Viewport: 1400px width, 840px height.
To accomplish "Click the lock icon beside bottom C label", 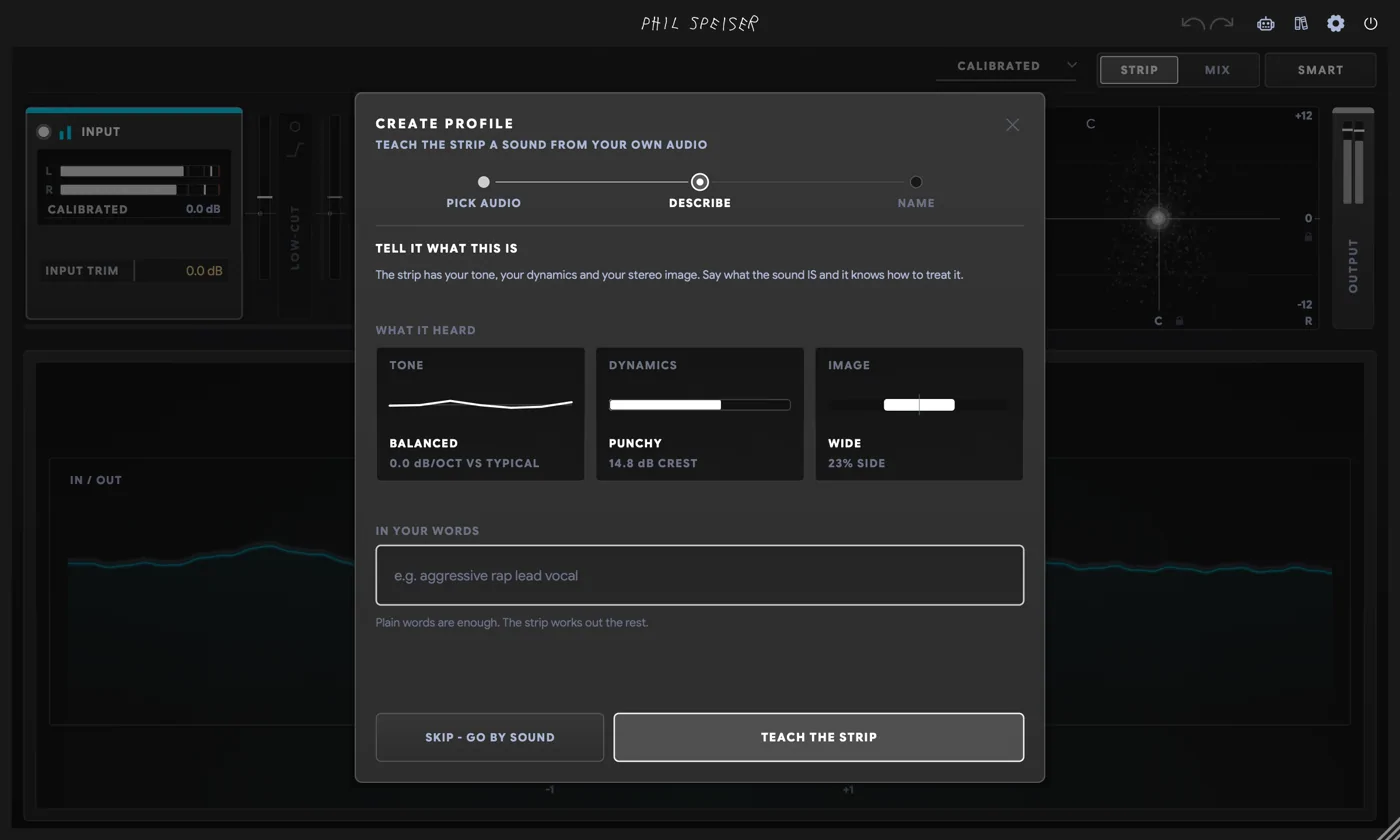I will pos(1180,321).
